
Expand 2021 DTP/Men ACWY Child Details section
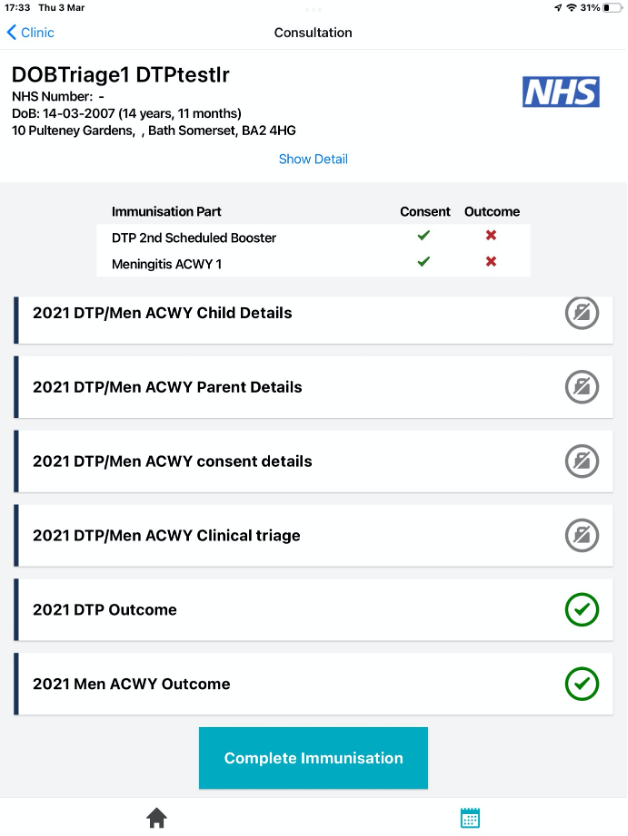click(x=162, y=313)
